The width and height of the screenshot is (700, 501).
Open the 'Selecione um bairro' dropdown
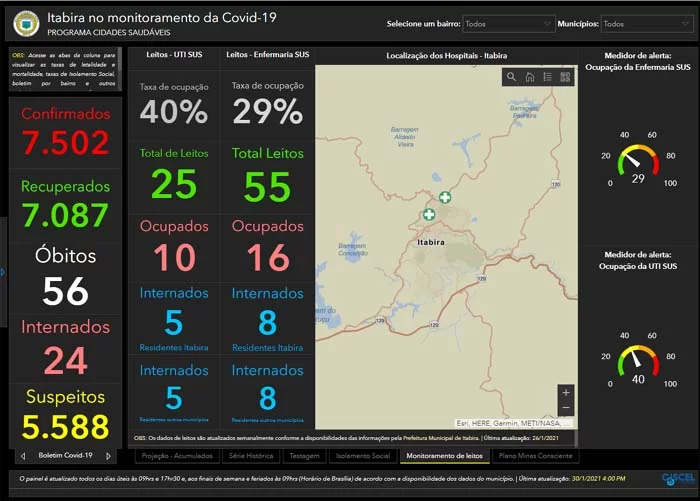[508, 24]
